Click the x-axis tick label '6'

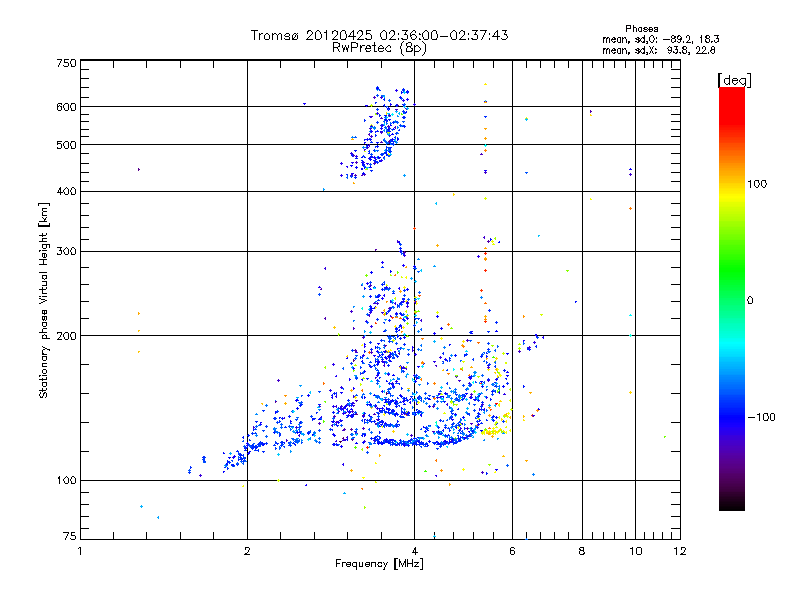[x=512, y=551]
